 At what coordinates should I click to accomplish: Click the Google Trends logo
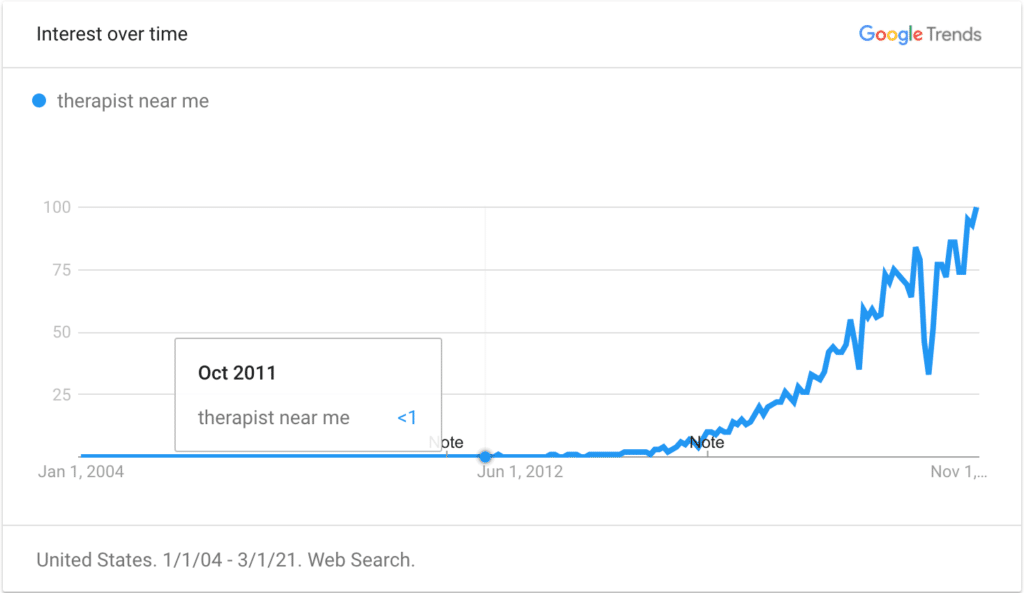pyautogui.click(x=920, y=34)
